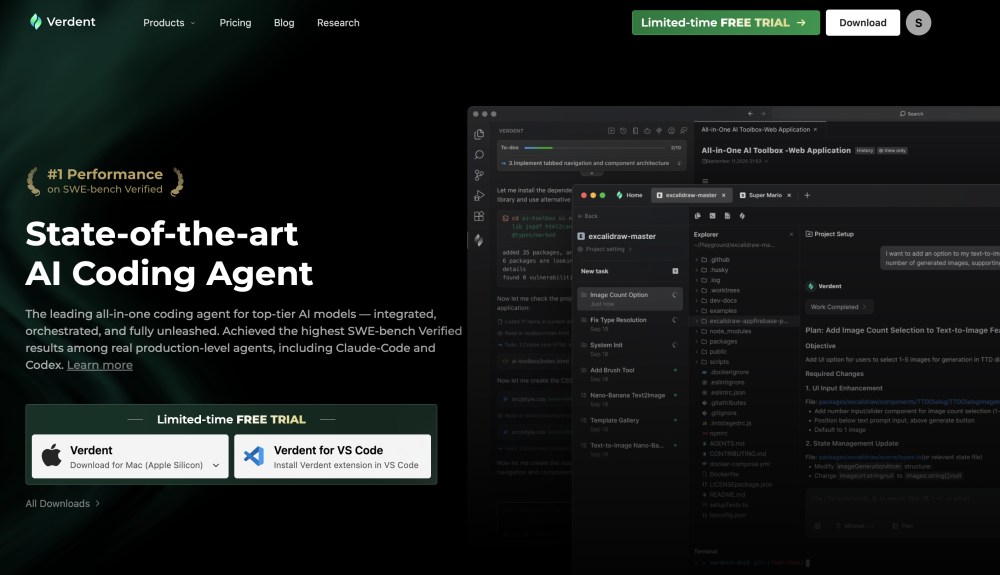Click the white Download button
The width and height of the screenshot is (1000, 575).
862,23
